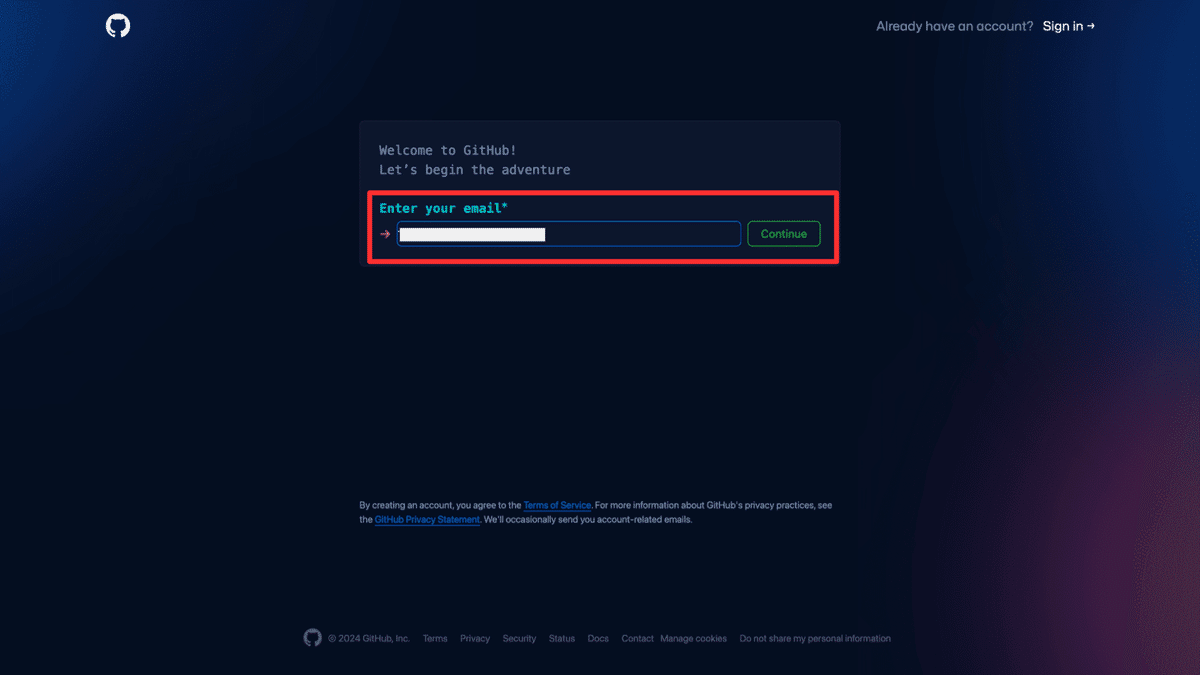Open the footer Privacy link
This screenshot has width=1200, height=675.
pyautogui.click(x=475, y=639)
